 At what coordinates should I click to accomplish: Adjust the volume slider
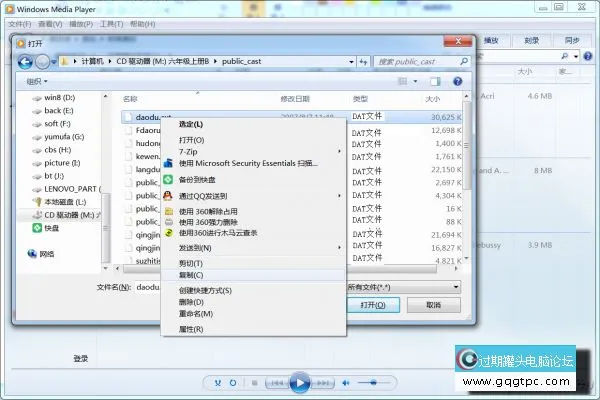[x=373, y=382]
